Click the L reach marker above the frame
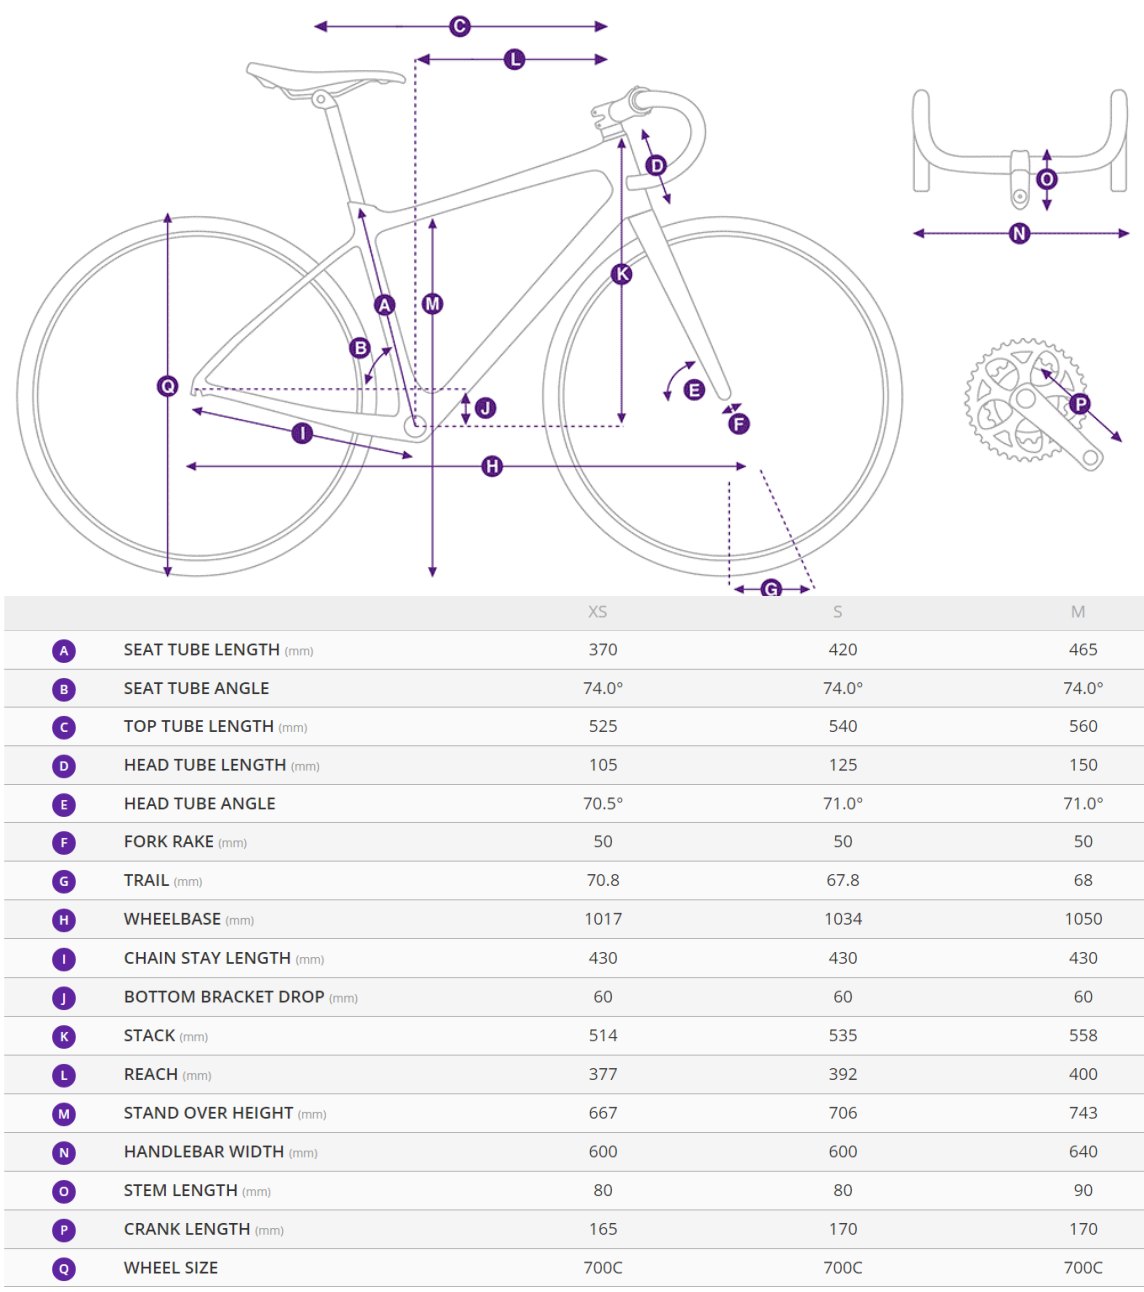 pyautogui.click(x=515, y=60)
